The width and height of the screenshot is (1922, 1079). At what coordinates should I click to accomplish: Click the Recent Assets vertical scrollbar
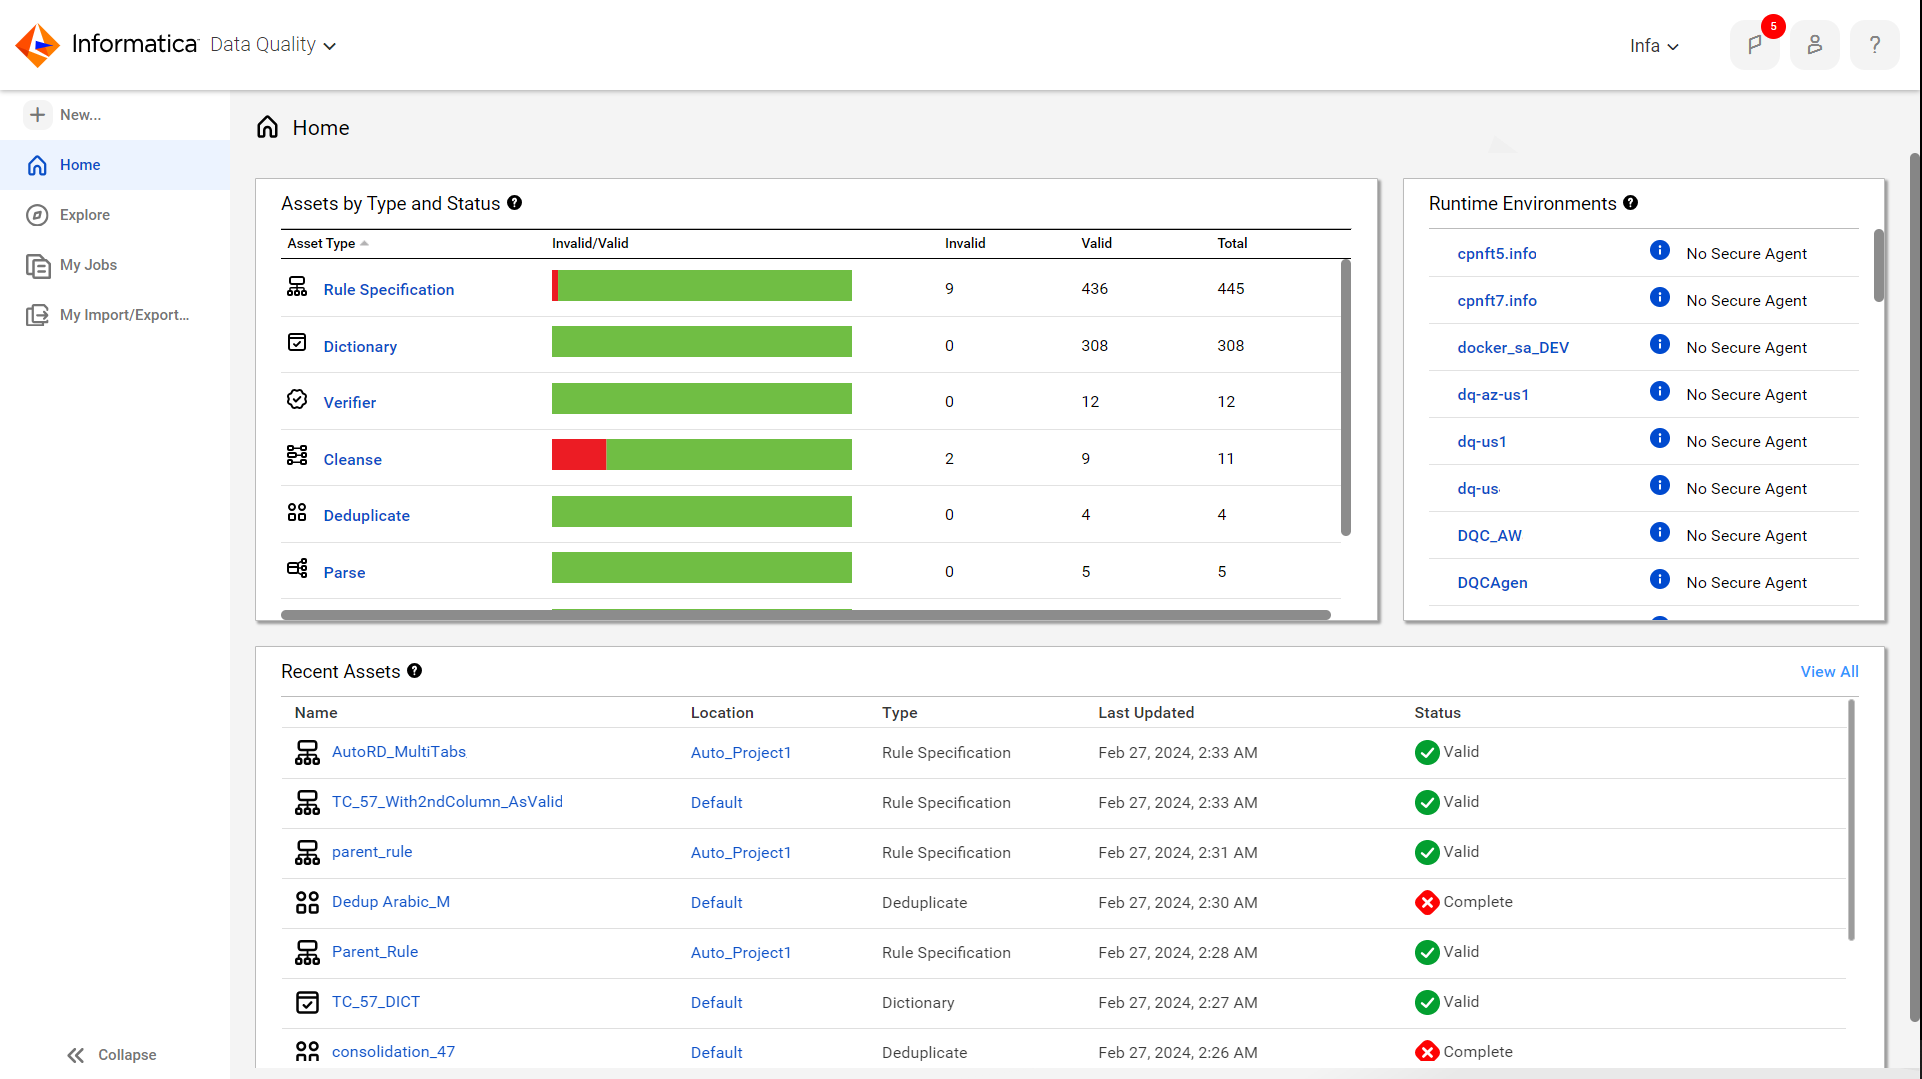1851,820
